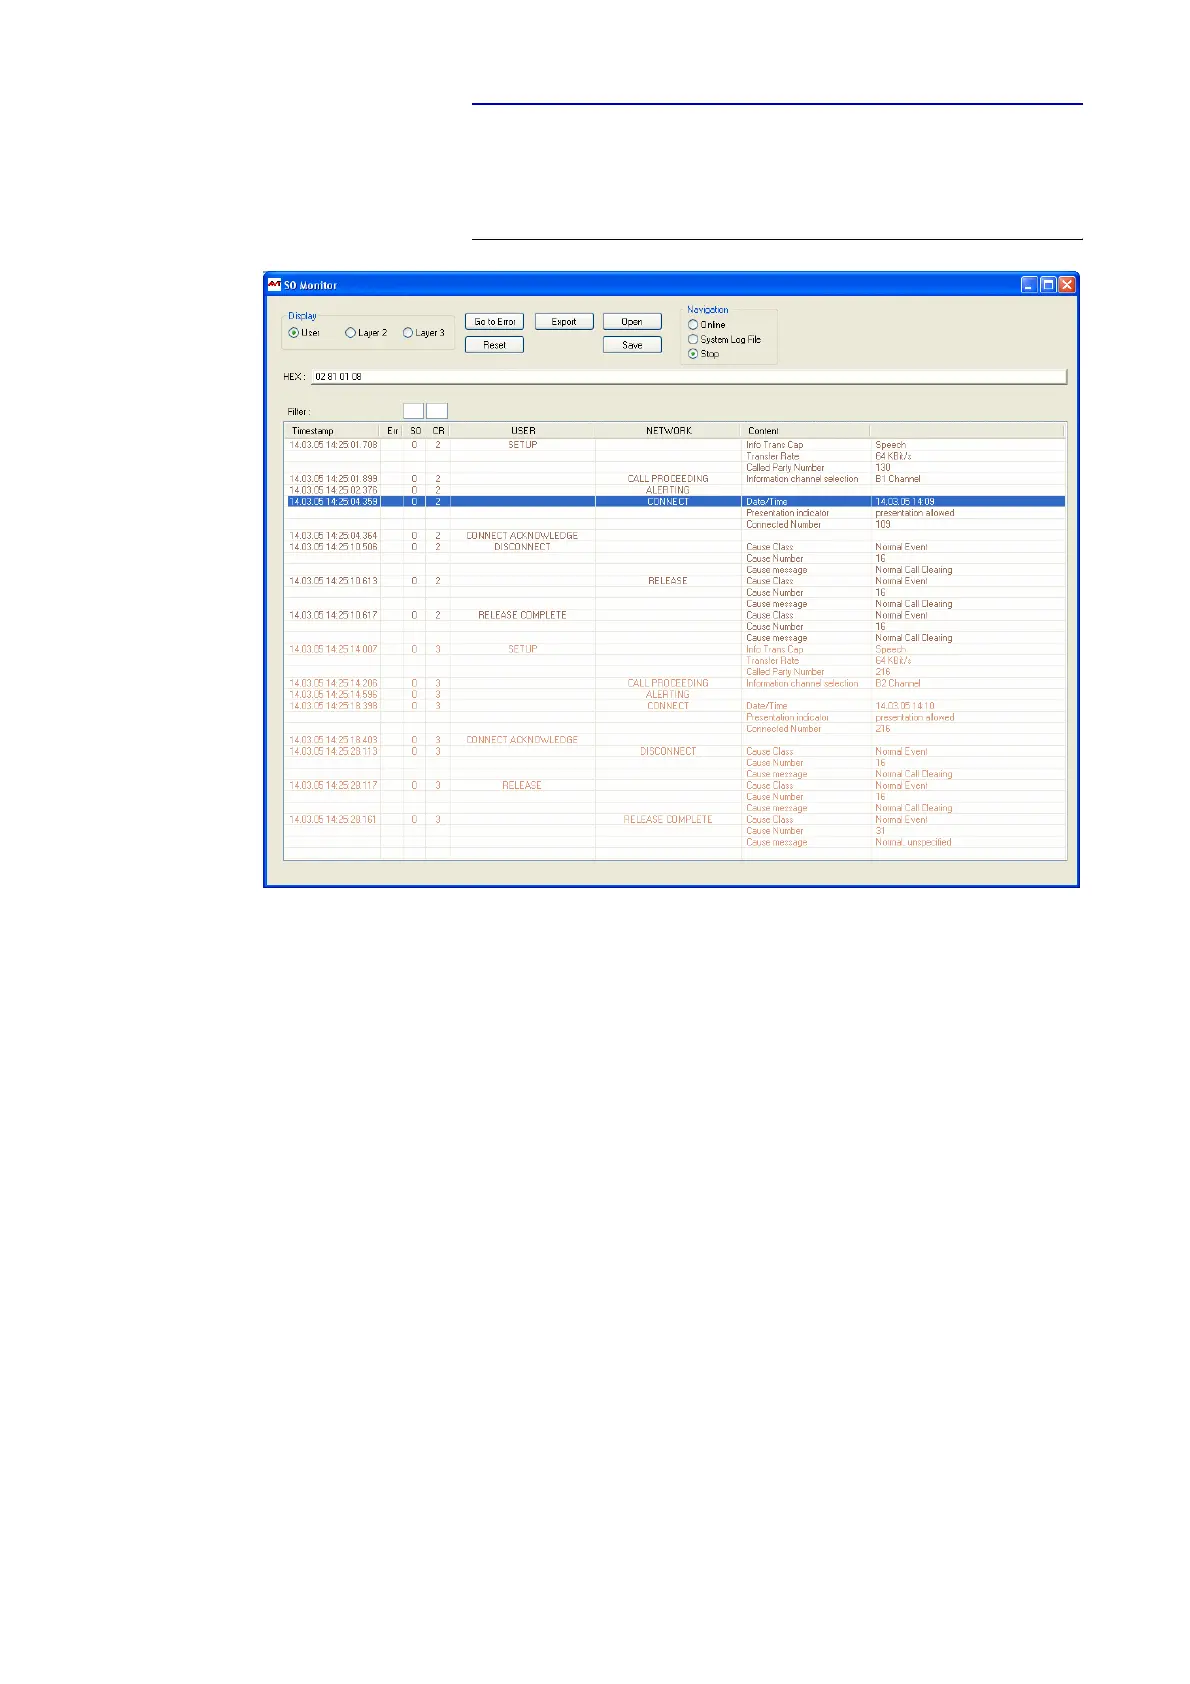
Task: Select DISCONNECT row at 14:25:28.113
Action: pos(675,751)
